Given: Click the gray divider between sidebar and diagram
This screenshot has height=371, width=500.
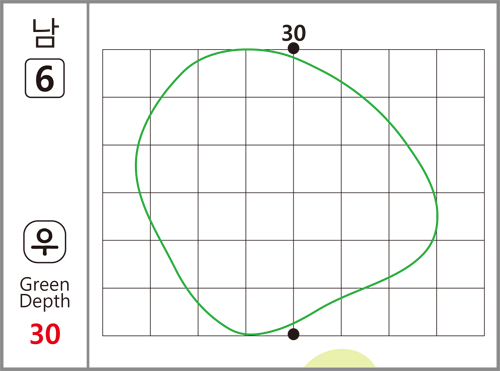Looking at the screenshot, I should click(88, 185).
